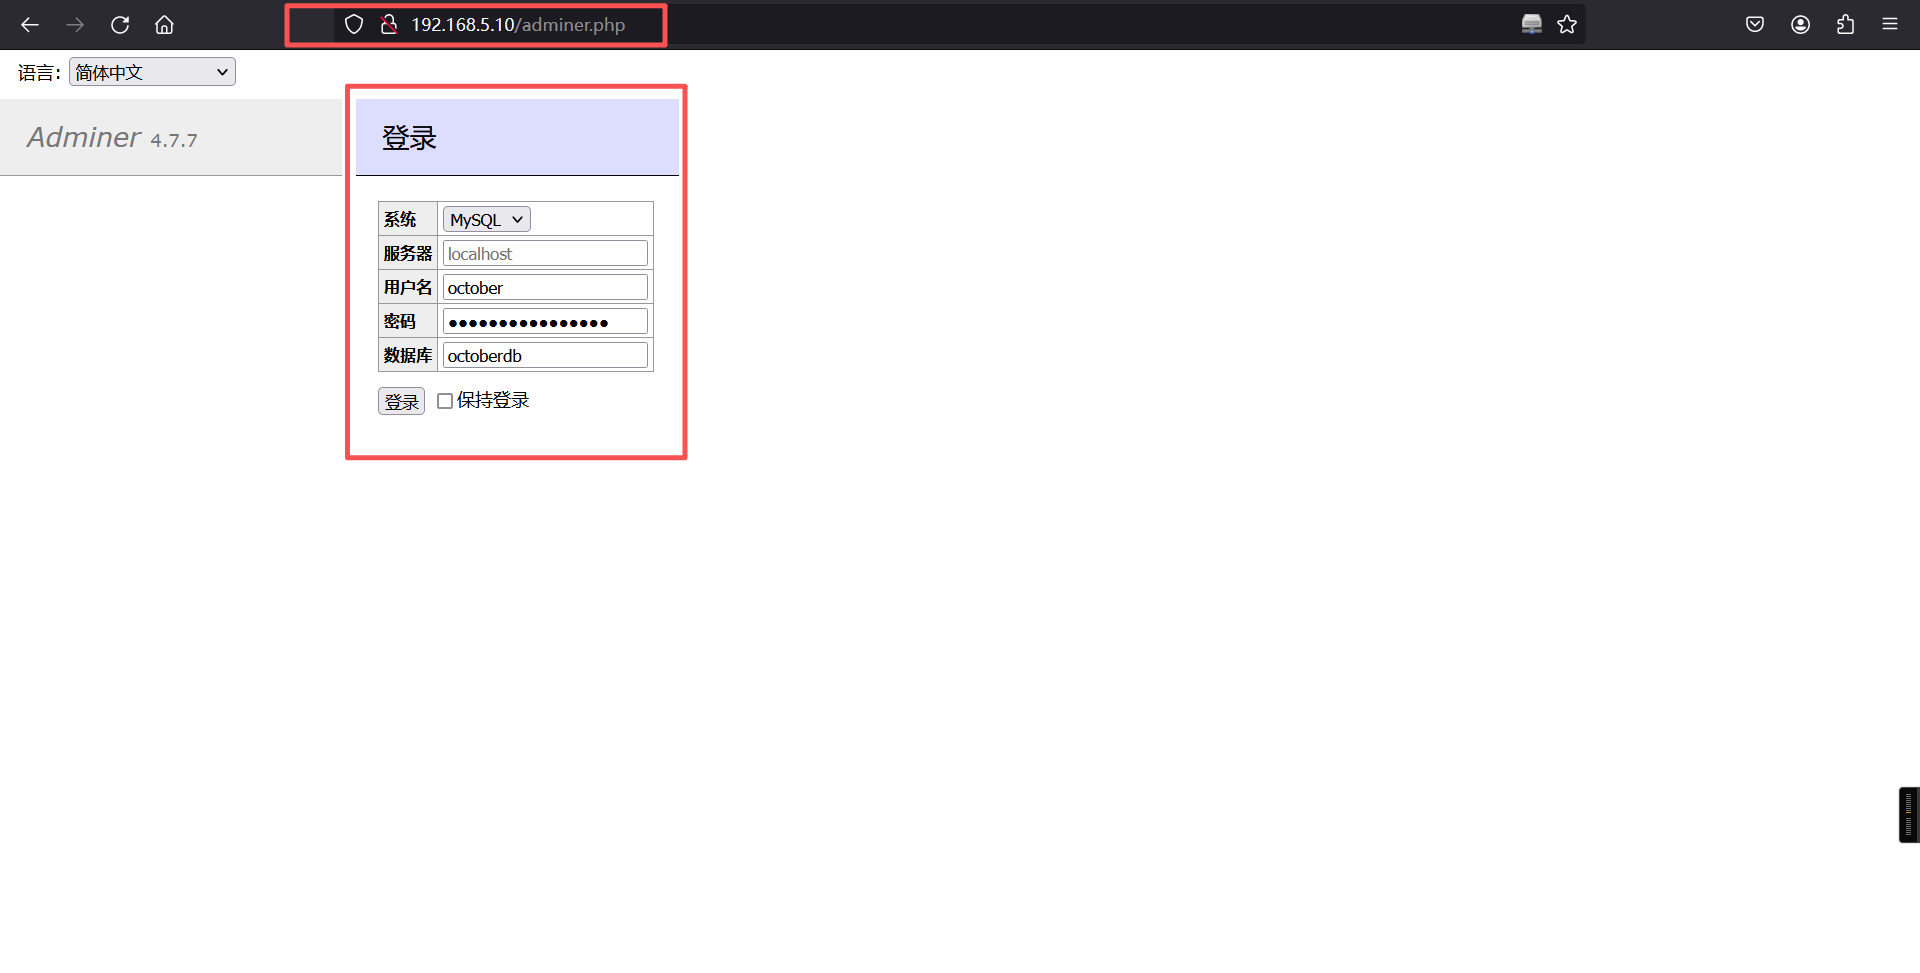Reload the Adminer page
Screen dimensions: 1920x973
click(120, 24)
